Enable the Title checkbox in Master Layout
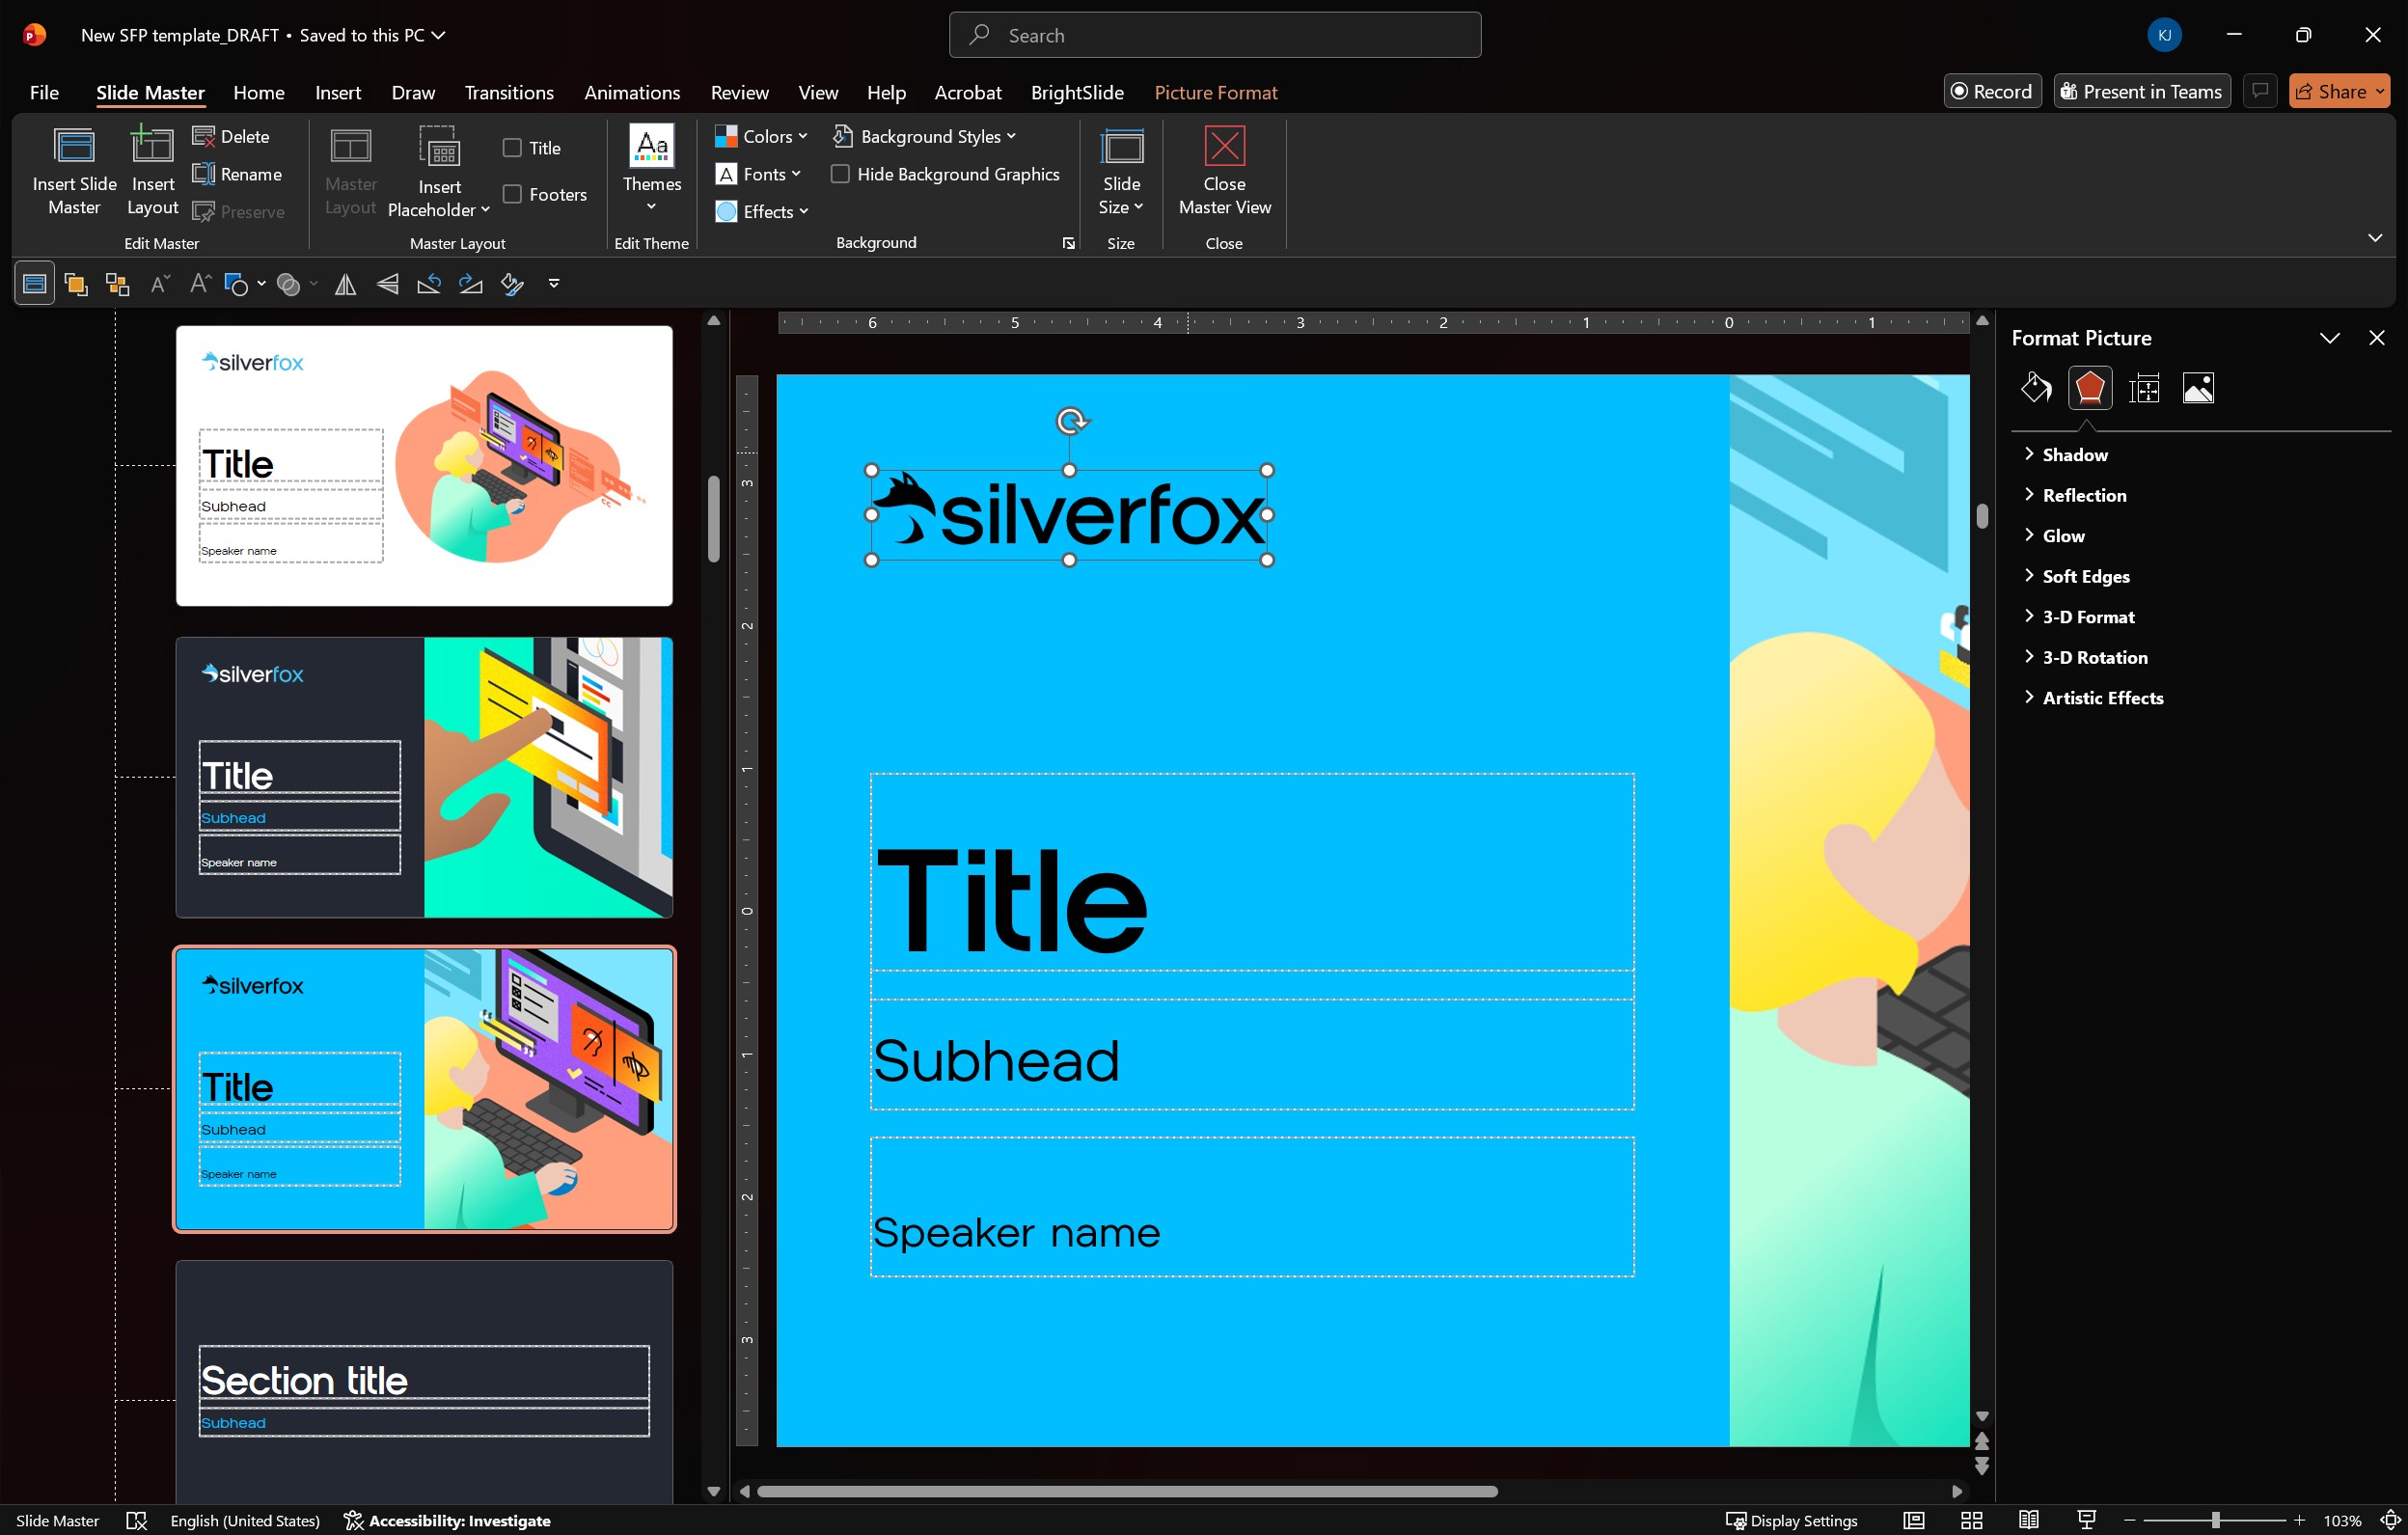Viewport: 2408px width, 1535px height. coord(512,147)
